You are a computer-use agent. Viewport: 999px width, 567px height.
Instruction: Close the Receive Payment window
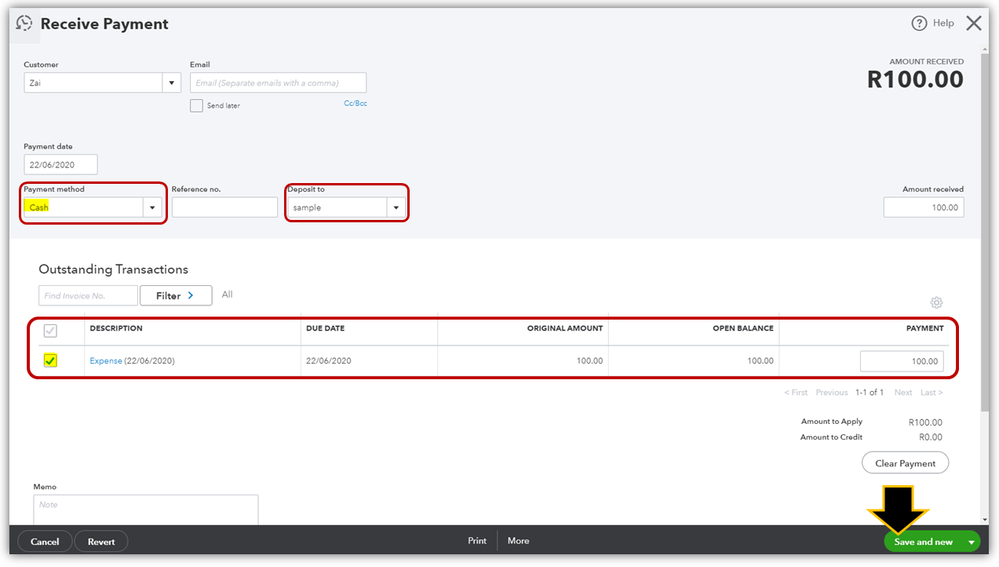[974, 24]
